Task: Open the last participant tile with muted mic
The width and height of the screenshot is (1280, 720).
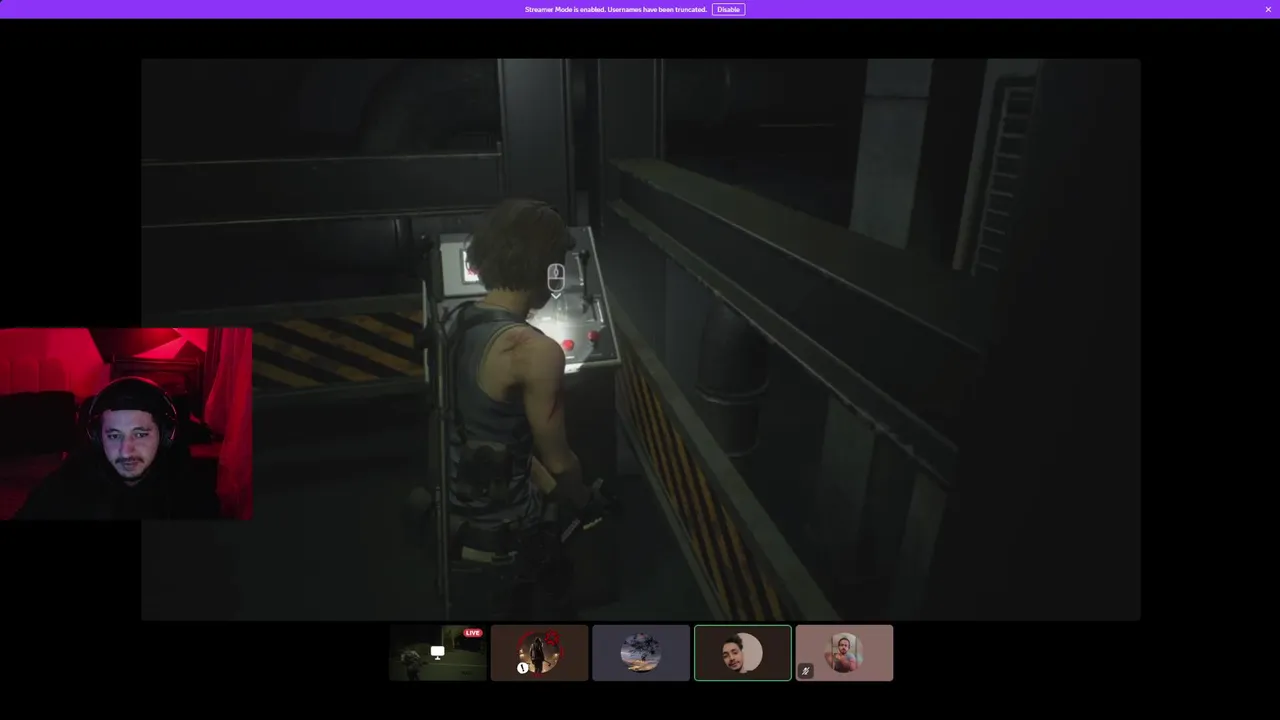Action: pyautogui.click(x=844, y=653)
